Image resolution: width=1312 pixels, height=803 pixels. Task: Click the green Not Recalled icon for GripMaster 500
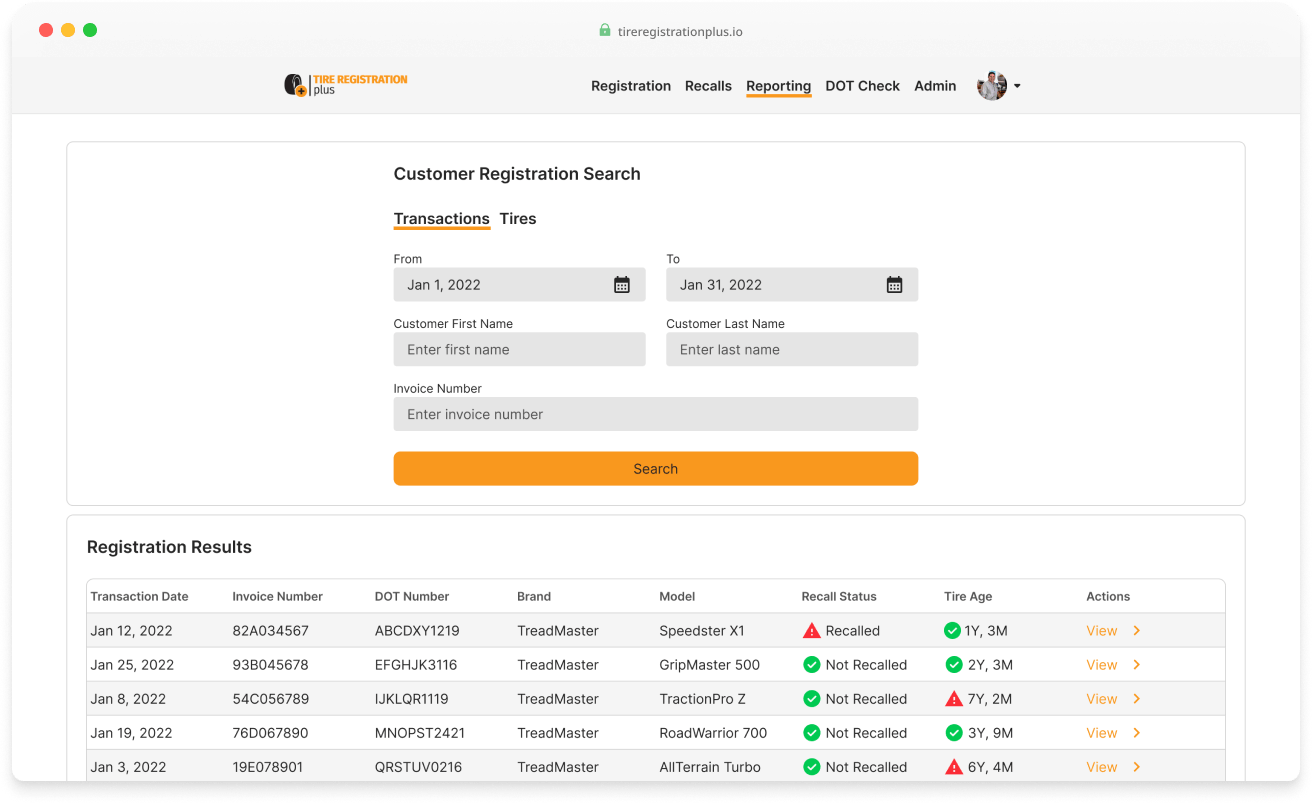click(810, 664)
